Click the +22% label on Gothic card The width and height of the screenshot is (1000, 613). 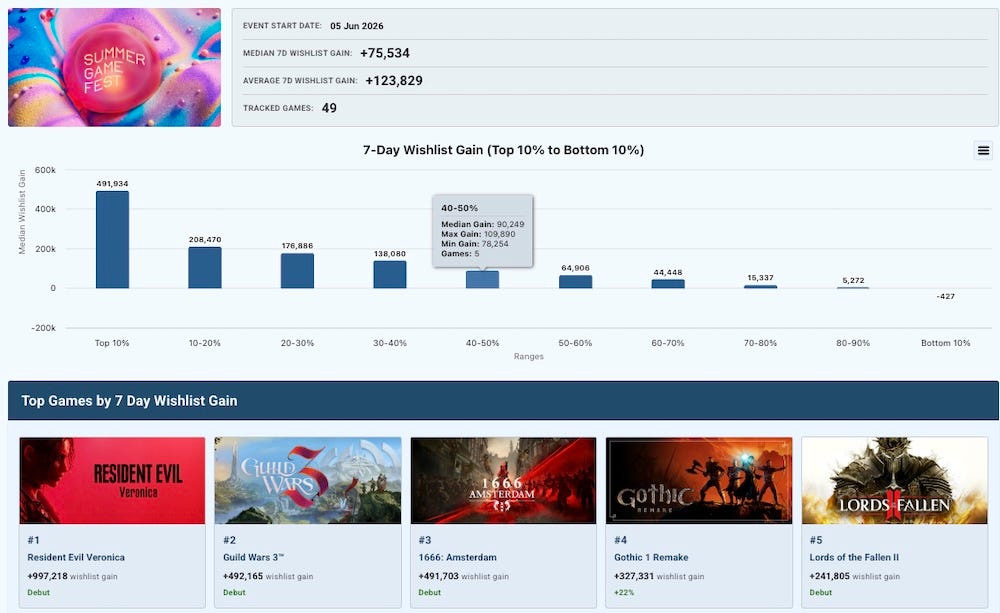point(624,593)
